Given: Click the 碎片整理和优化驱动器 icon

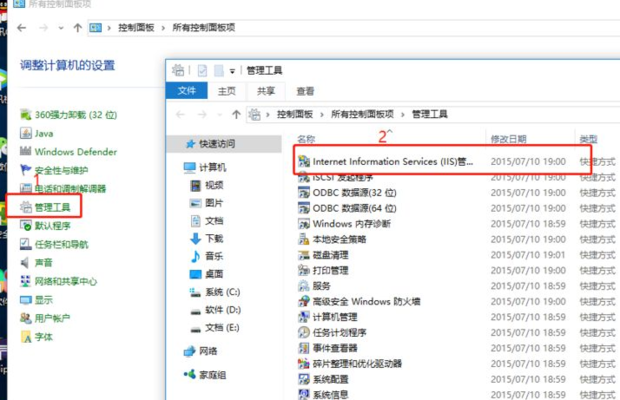Looking at the screenshot, I should (x=304, y=364).
